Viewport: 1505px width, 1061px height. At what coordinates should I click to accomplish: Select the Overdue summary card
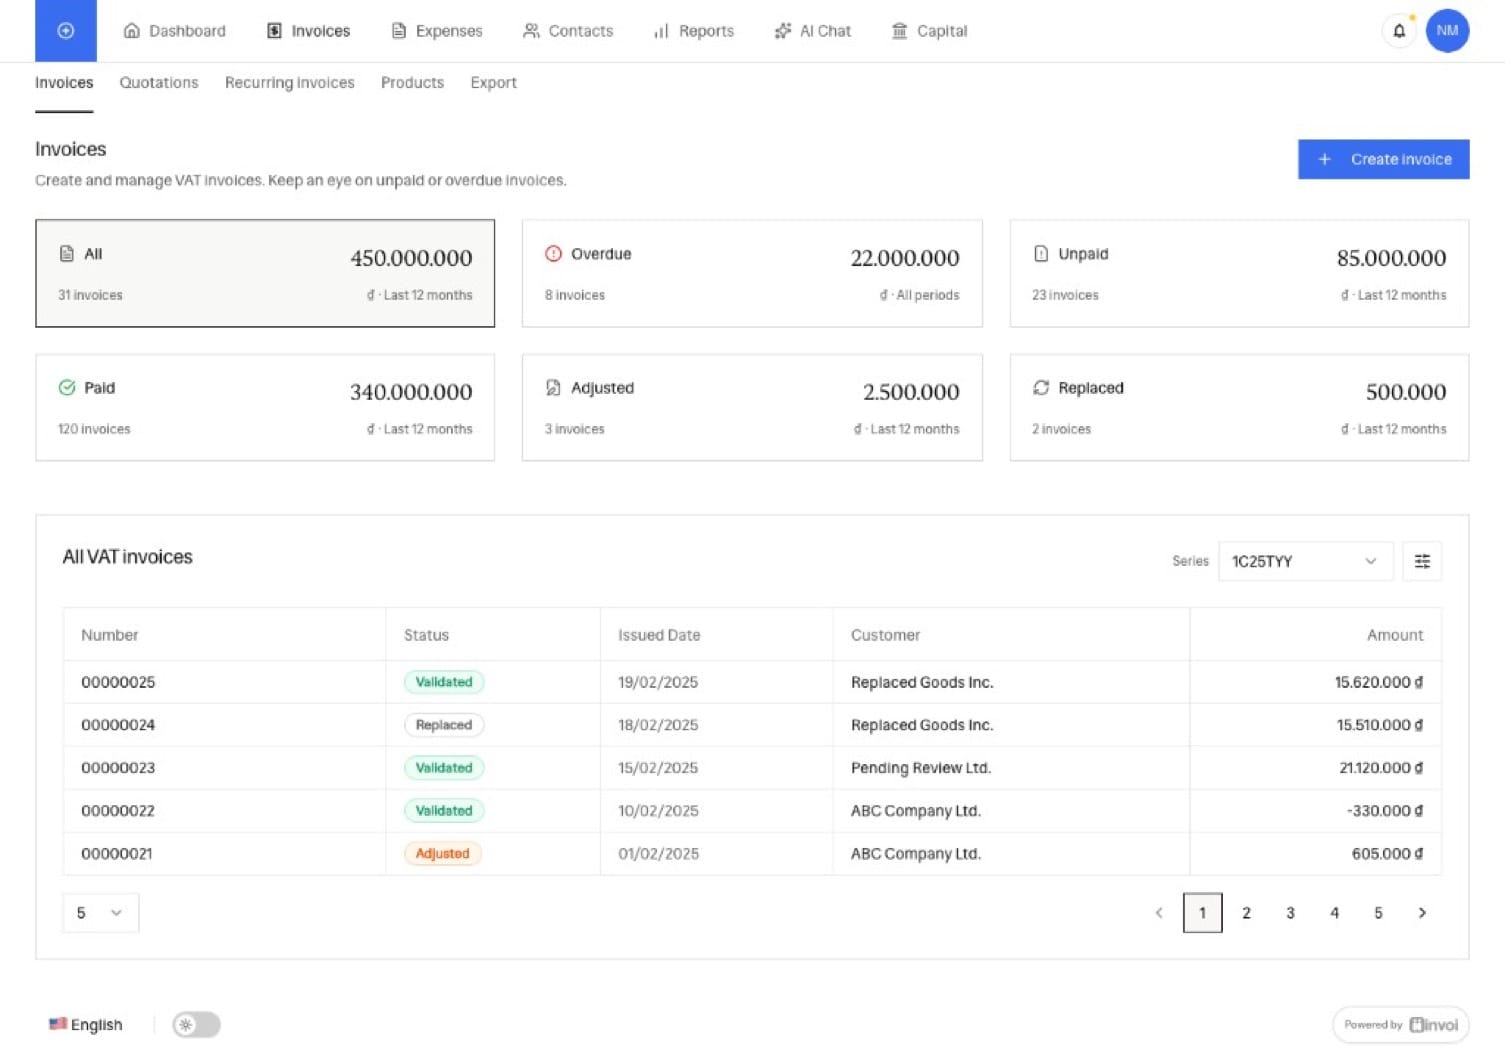(752, 273)
